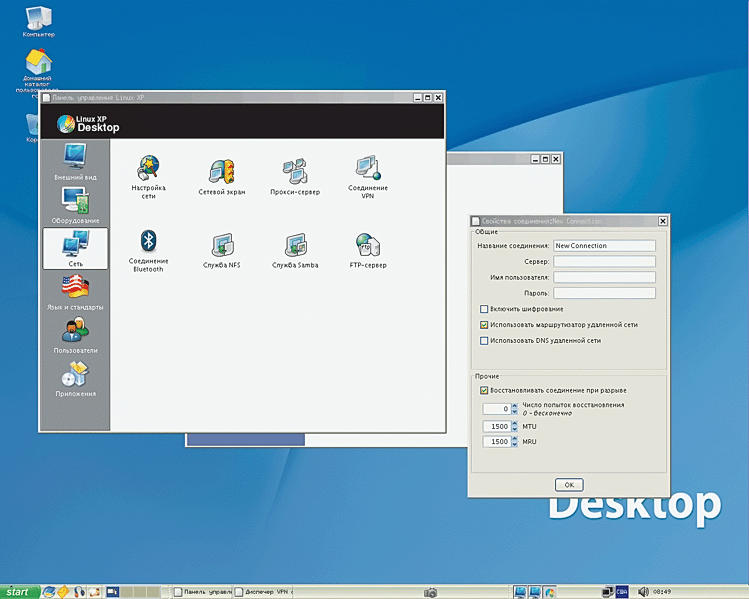Minimize the Linux XP control panel window
Image resolution: width=749 pixels, height=599 pixels.
(417, 97)
